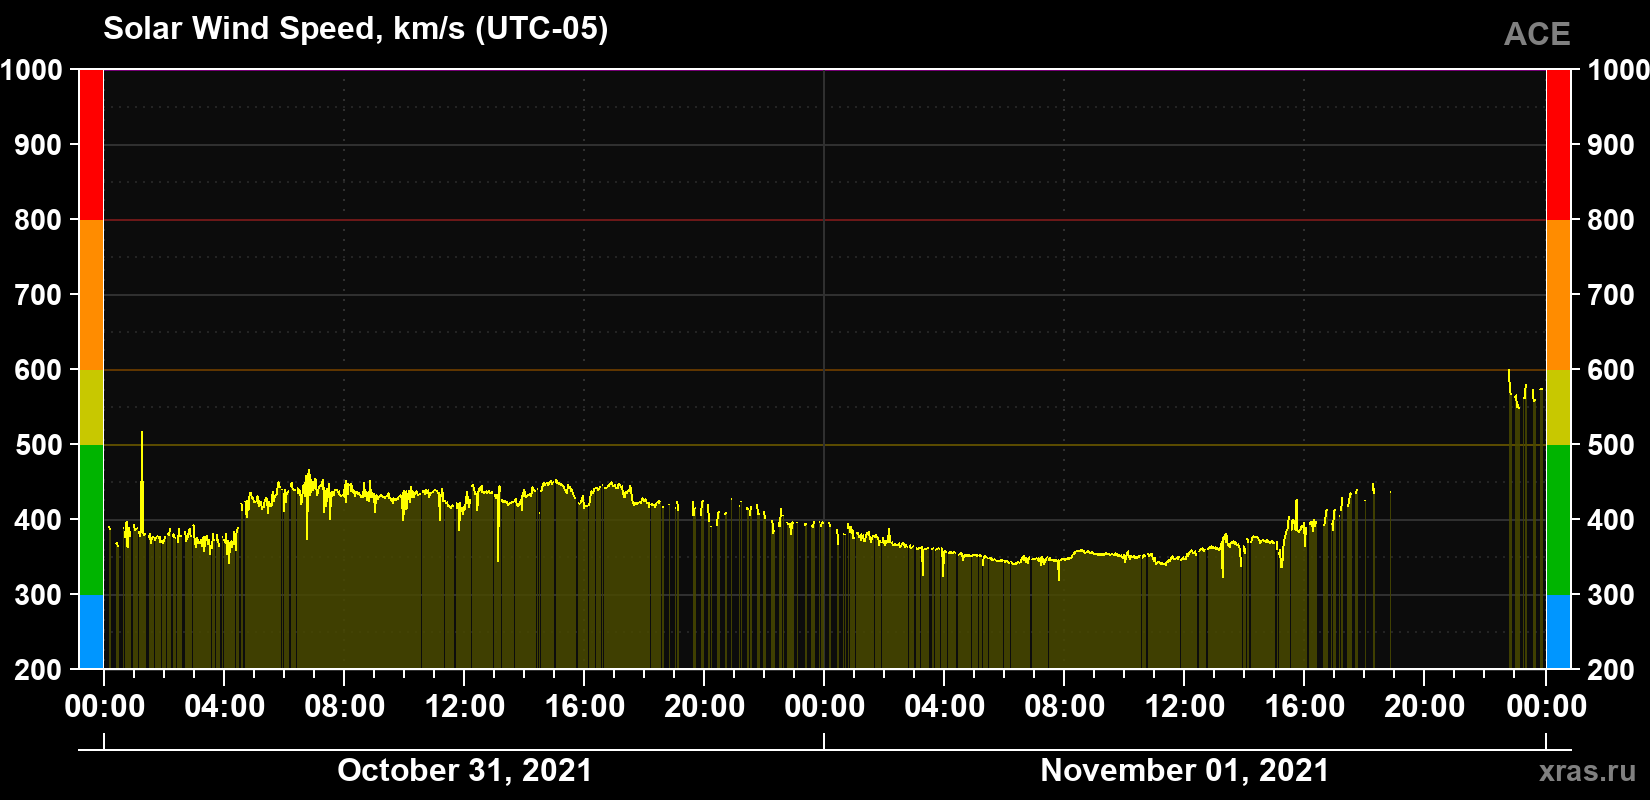This screenshot has height=800, width=1650.
Task: Select the November 01, 2021 date label
Action: tap(1185, 770)
